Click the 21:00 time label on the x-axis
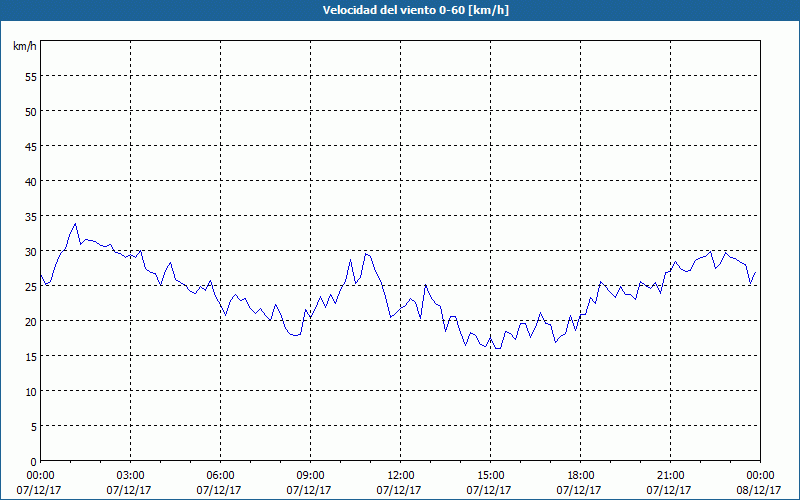800x500 pixels. click(670, 476)
